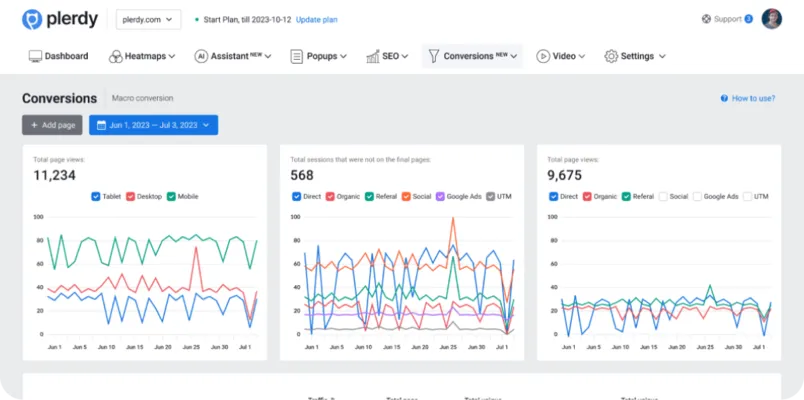Open the plerdy.com site dropdown
The image size is (804, 400).
pos(148,19)
